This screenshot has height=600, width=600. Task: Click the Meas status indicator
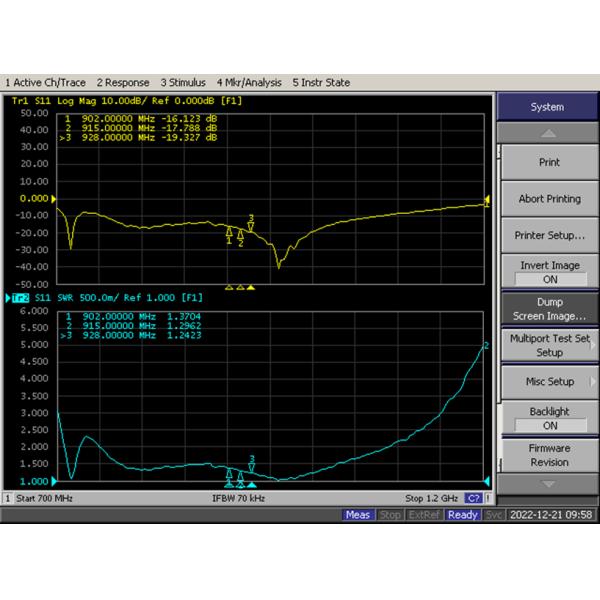coord(358,515)
